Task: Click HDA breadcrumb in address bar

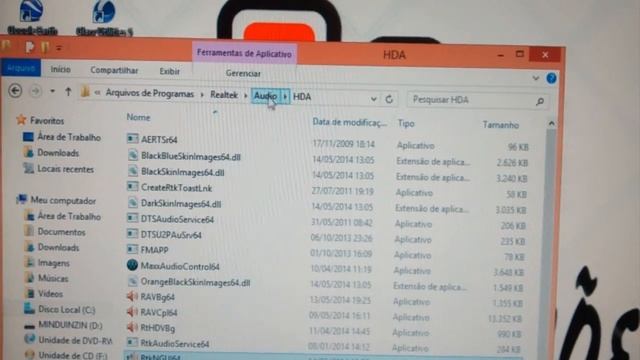Action: [x=302, y=97]
